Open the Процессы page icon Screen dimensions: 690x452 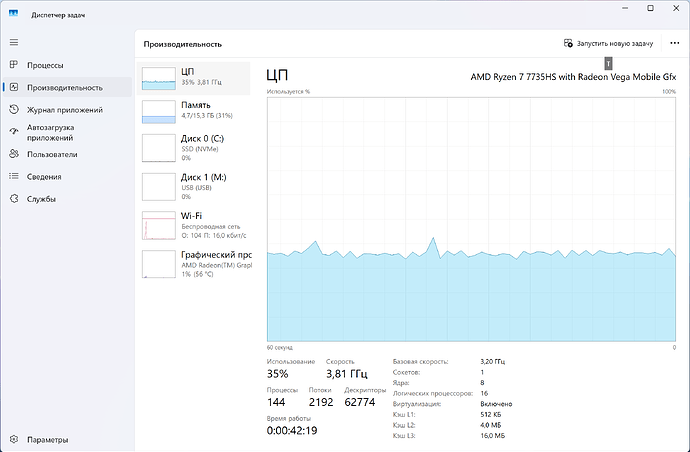click(x=14, y=65)
